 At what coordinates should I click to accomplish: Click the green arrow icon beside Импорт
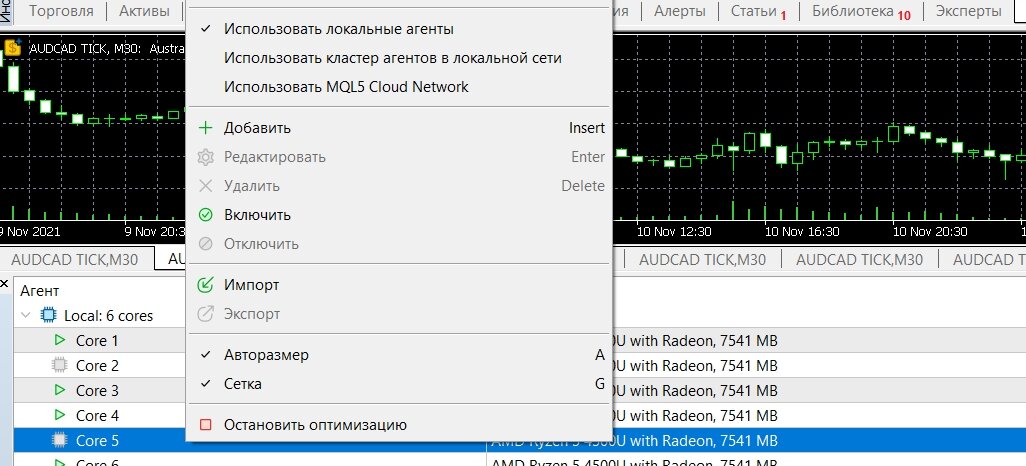[x=205, y=285]
